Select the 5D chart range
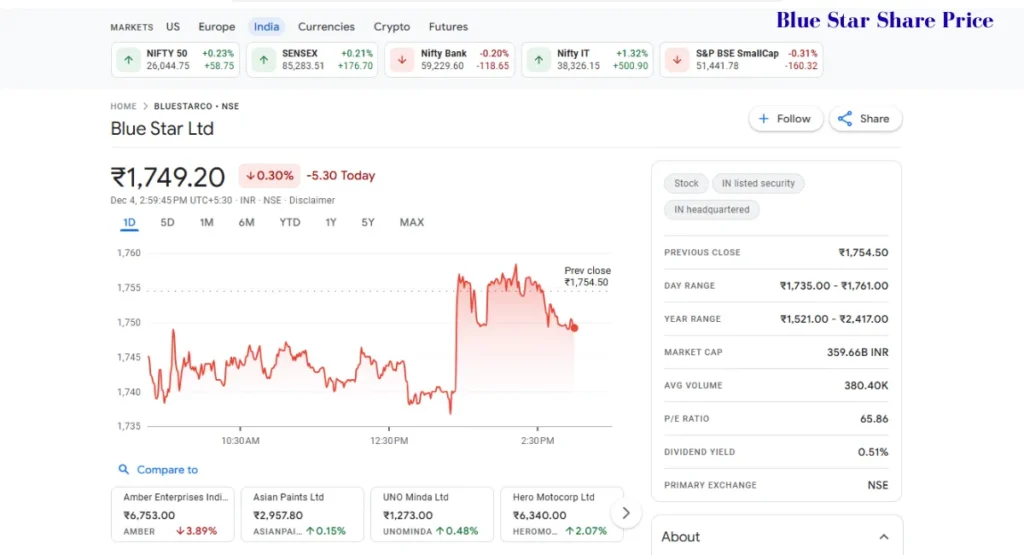The image size is (1024, 555). click(167, 223)
